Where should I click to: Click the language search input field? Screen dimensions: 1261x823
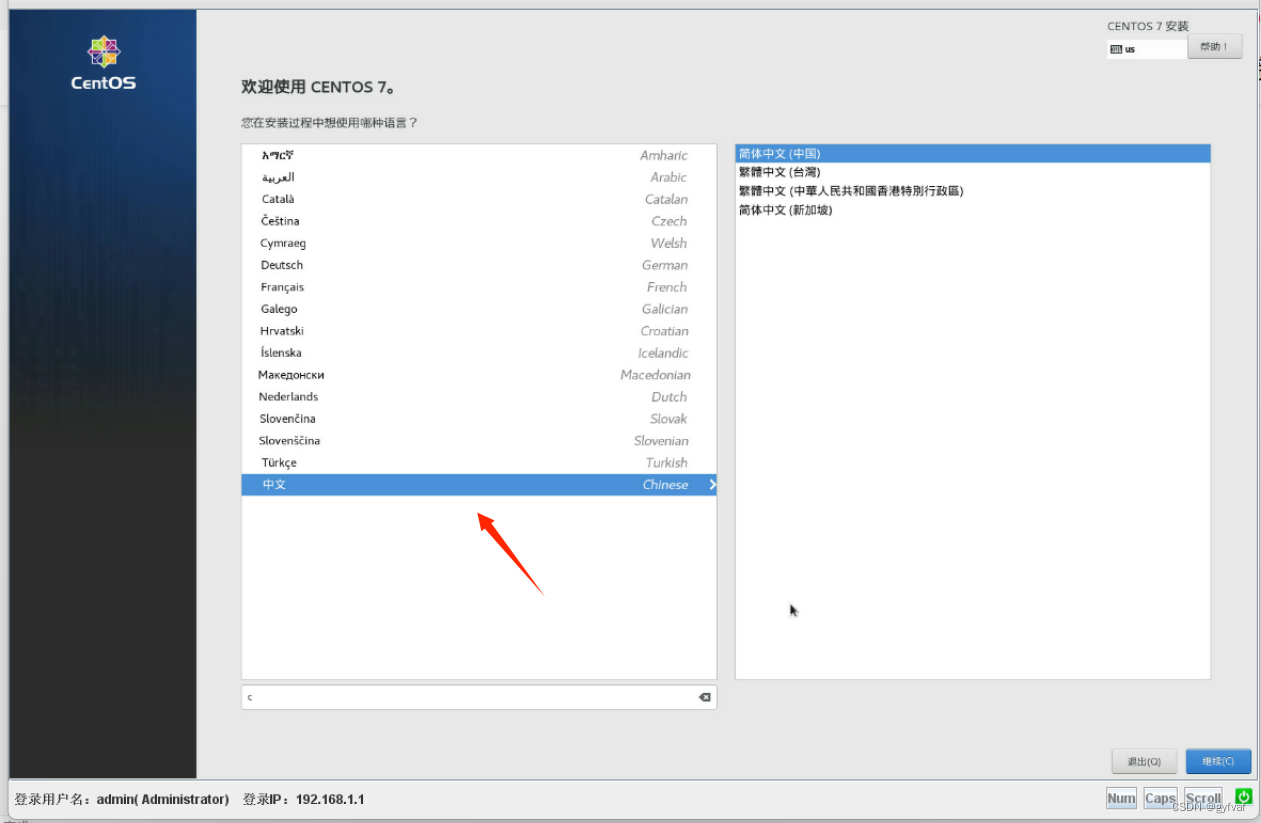click(x=479, y=697)
